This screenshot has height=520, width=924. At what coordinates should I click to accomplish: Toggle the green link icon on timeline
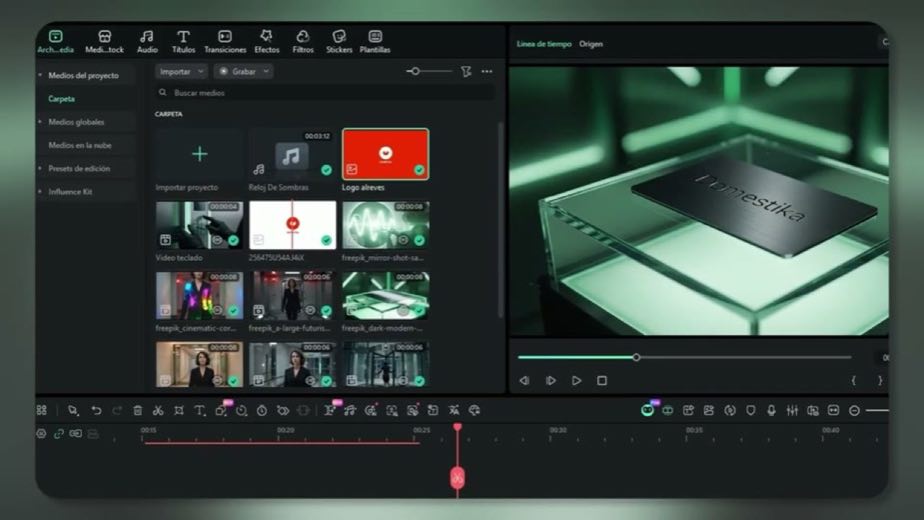pos(59,434)
